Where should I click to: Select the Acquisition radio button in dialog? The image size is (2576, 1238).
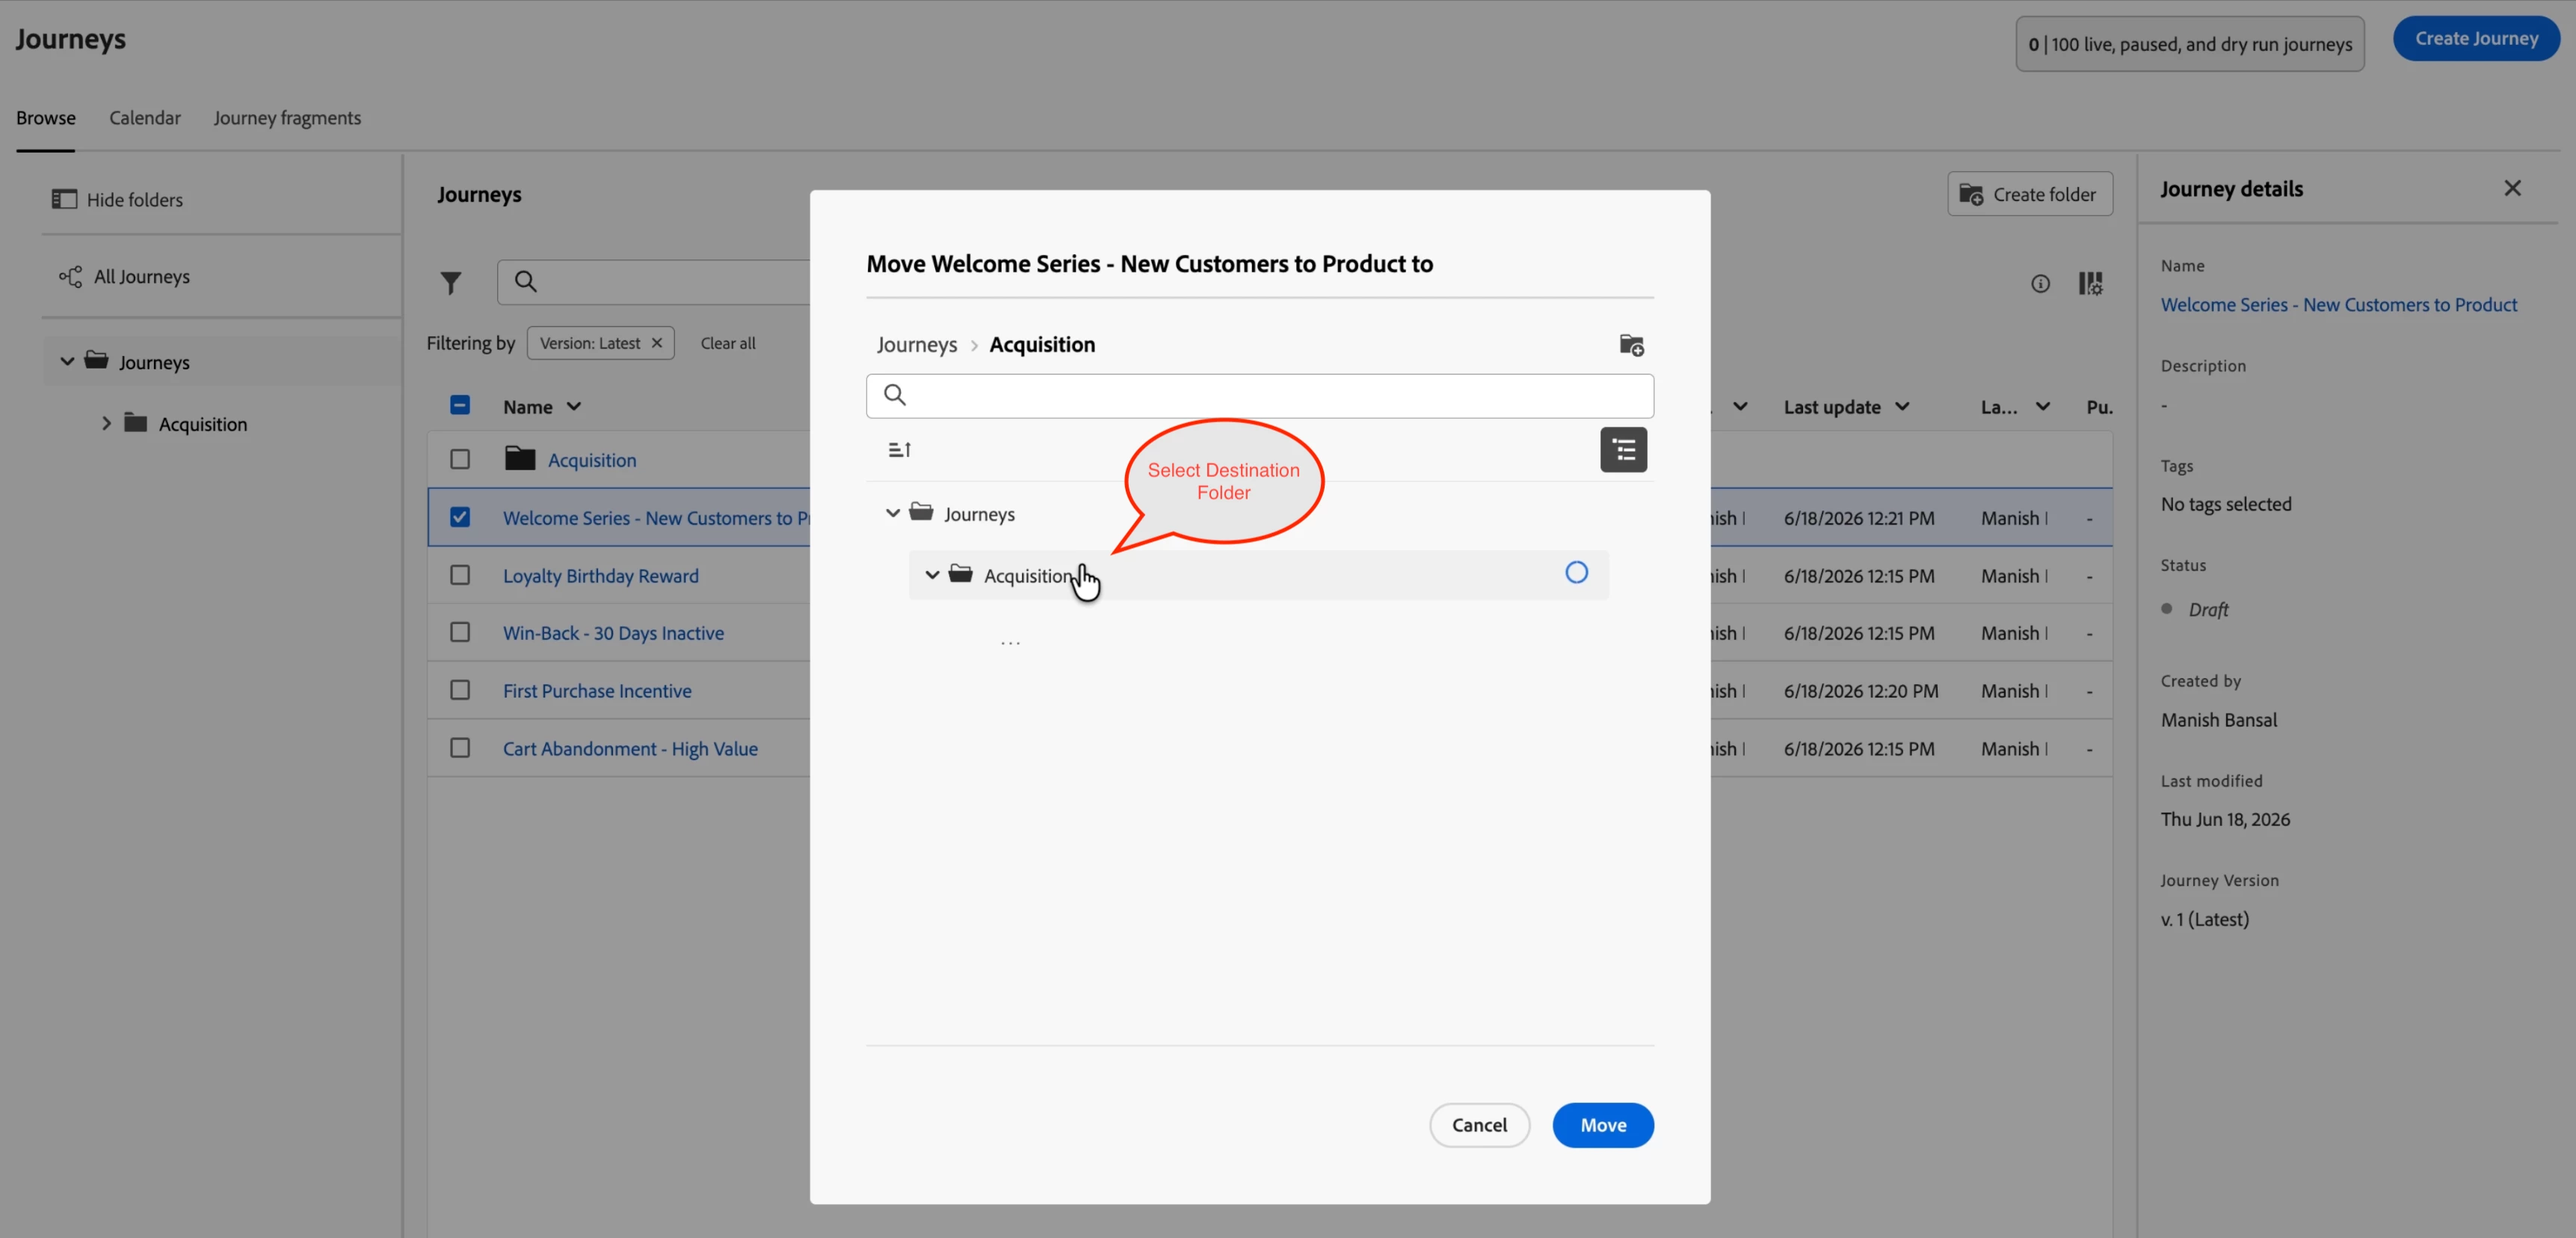(x=1576, y=573)
